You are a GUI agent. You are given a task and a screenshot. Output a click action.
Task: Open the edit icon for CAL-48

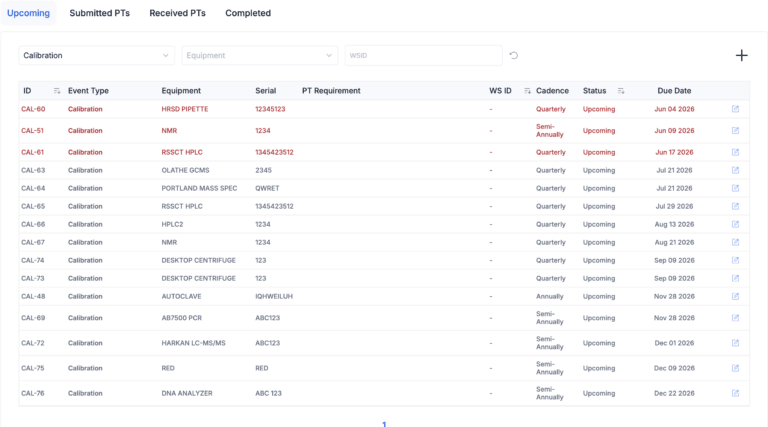(735, 296)
